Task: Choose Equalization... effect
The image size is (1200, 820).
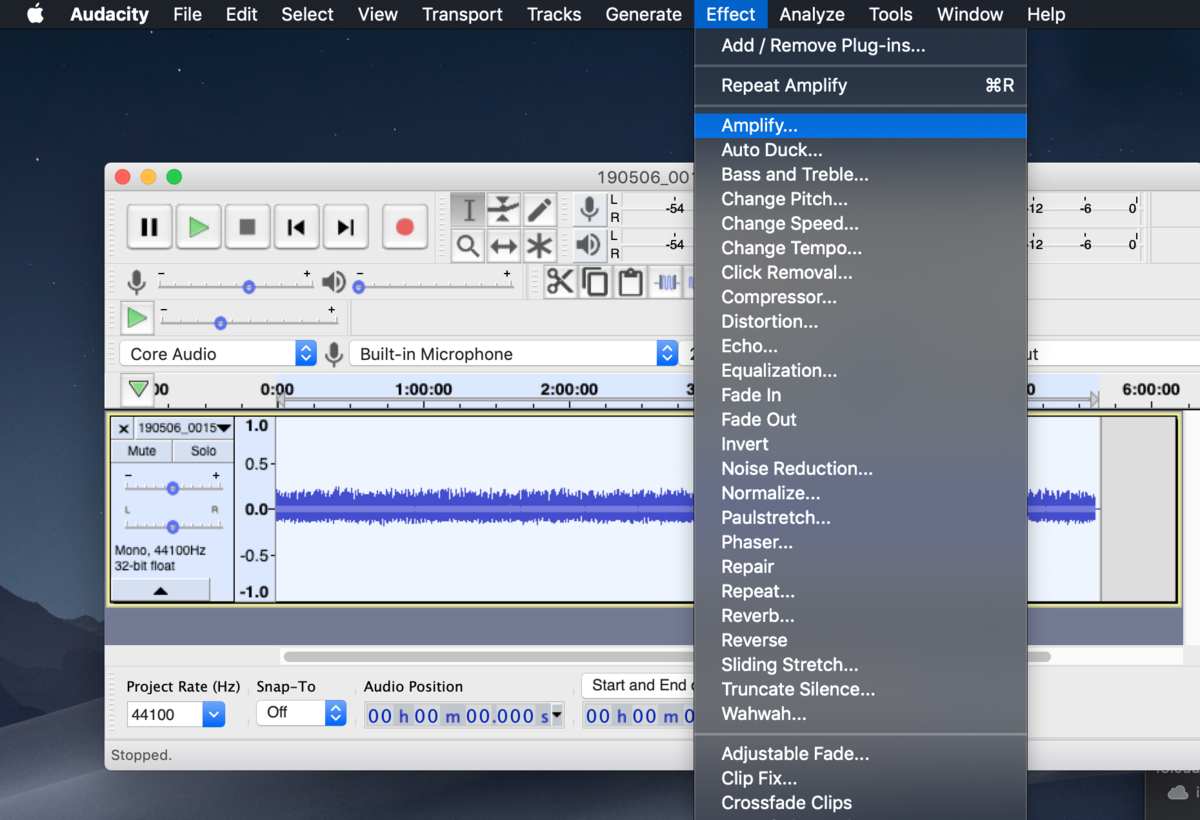Action: click(x=860, y=370)
